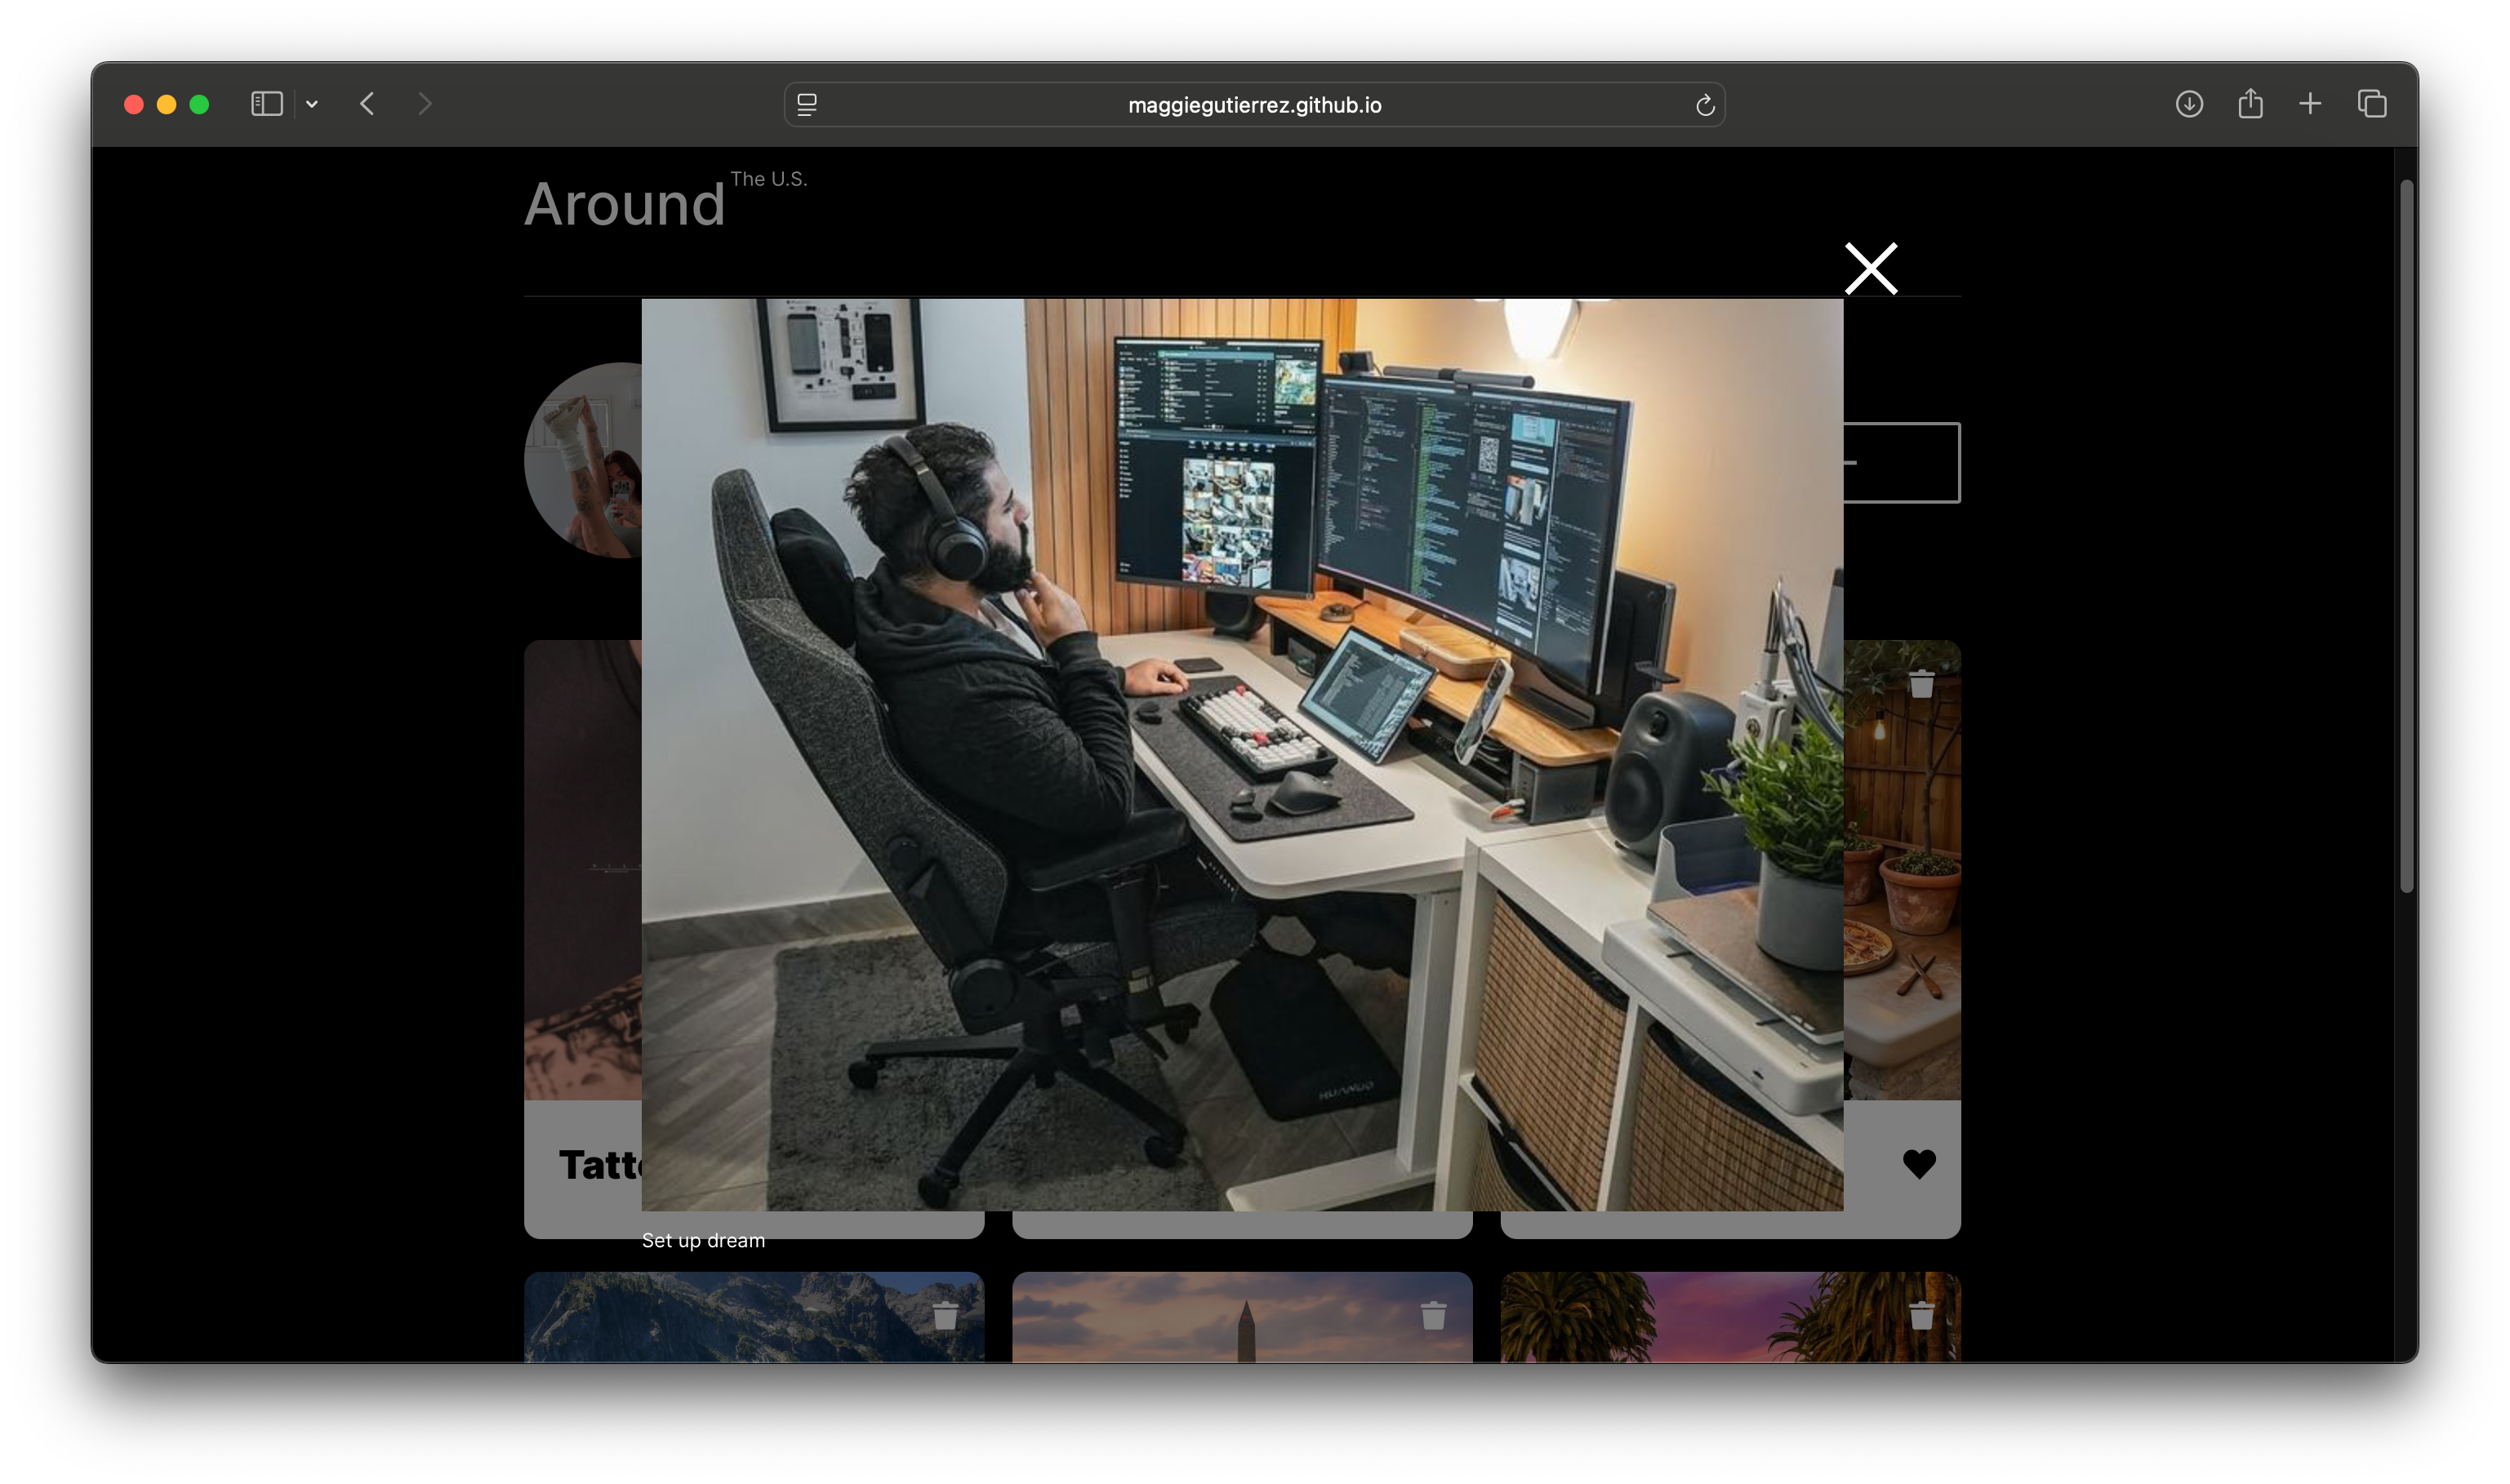Expand the sidebar tab group dropdown chevron
Viewport: 2510px width, 1484px height.
[312, 104]
